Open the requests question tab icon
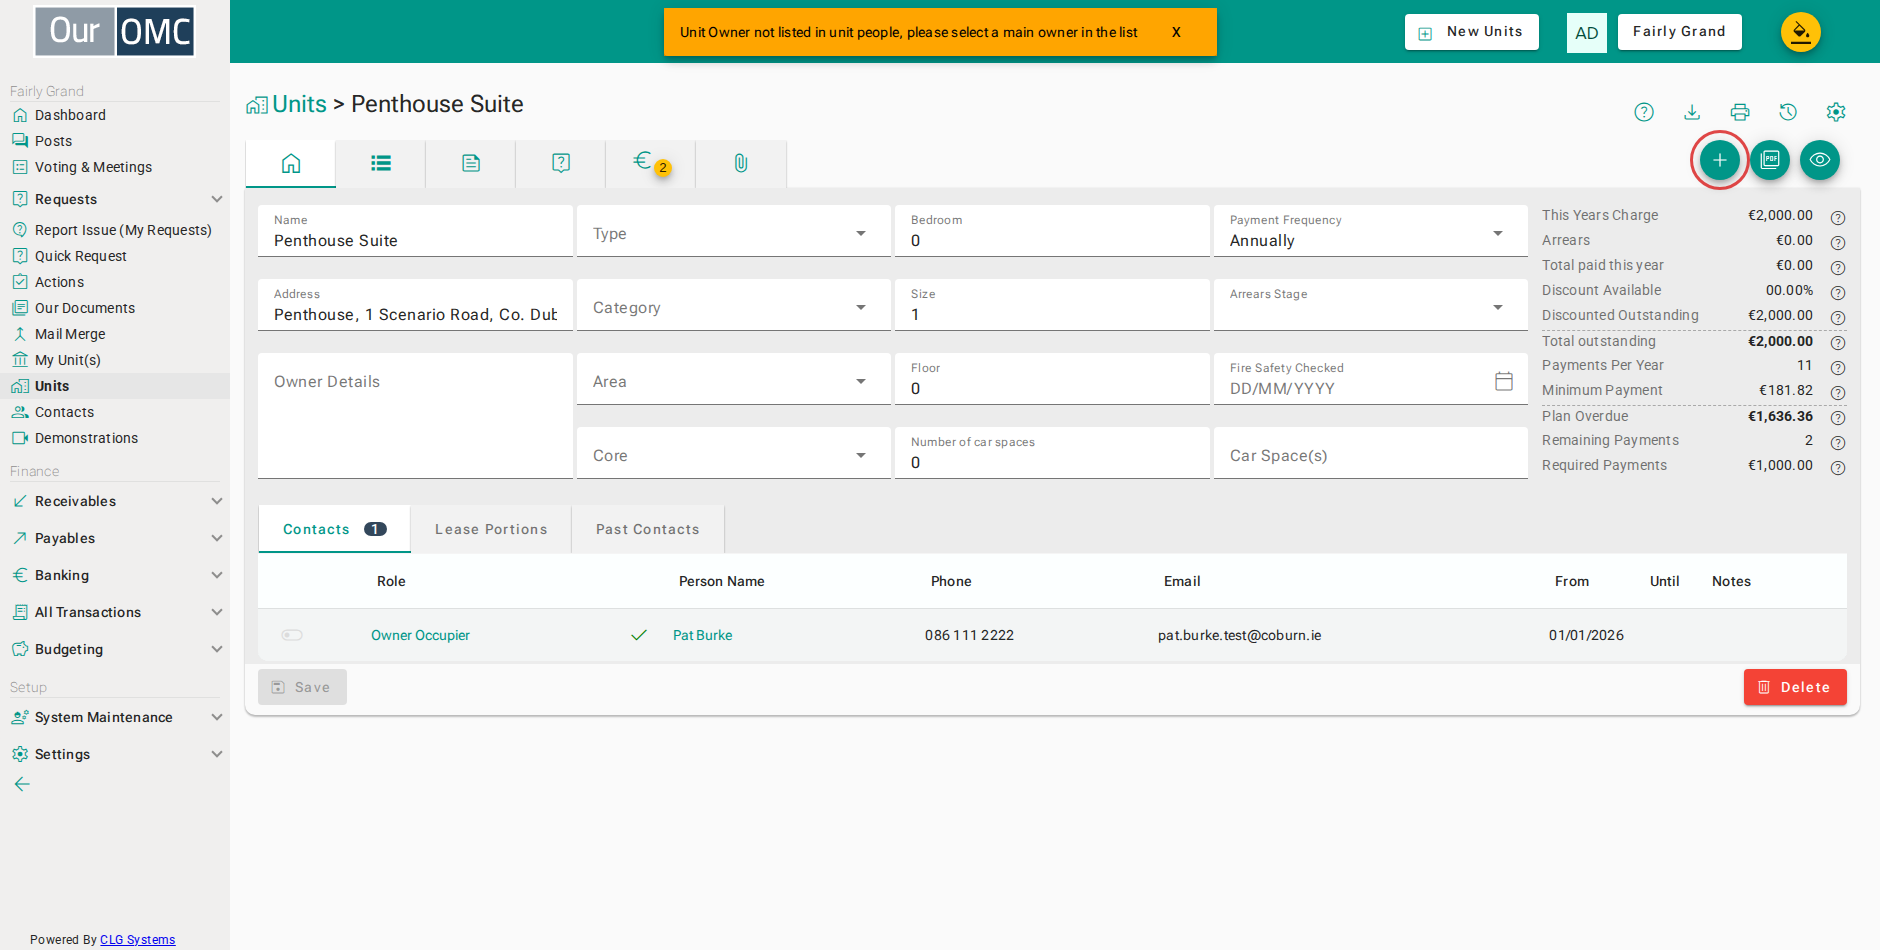Viewport: 1880px width, 950px height. click(561, 163)
